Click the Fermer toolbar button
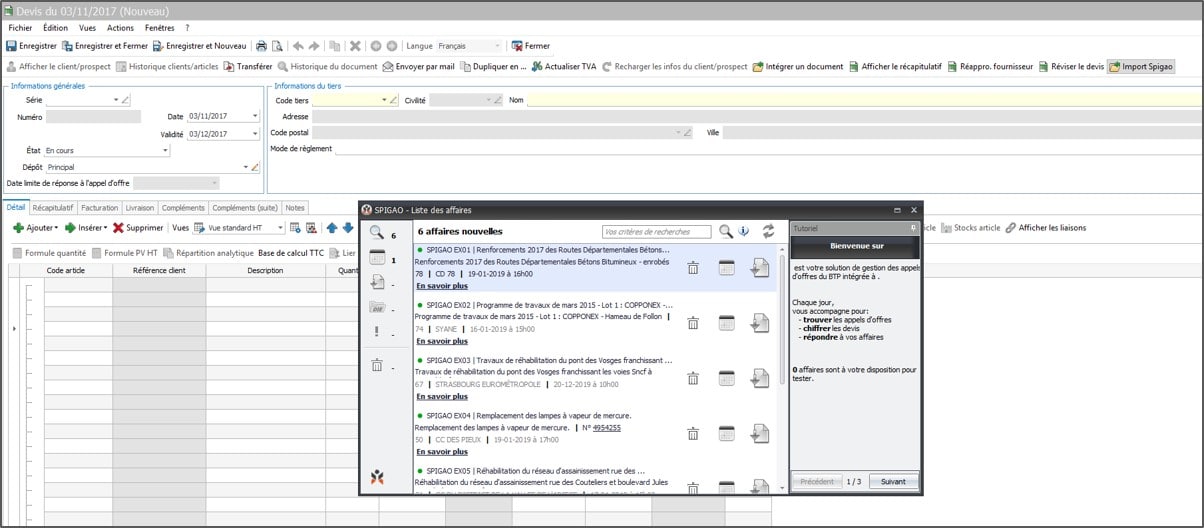 (x=530, y=46)
